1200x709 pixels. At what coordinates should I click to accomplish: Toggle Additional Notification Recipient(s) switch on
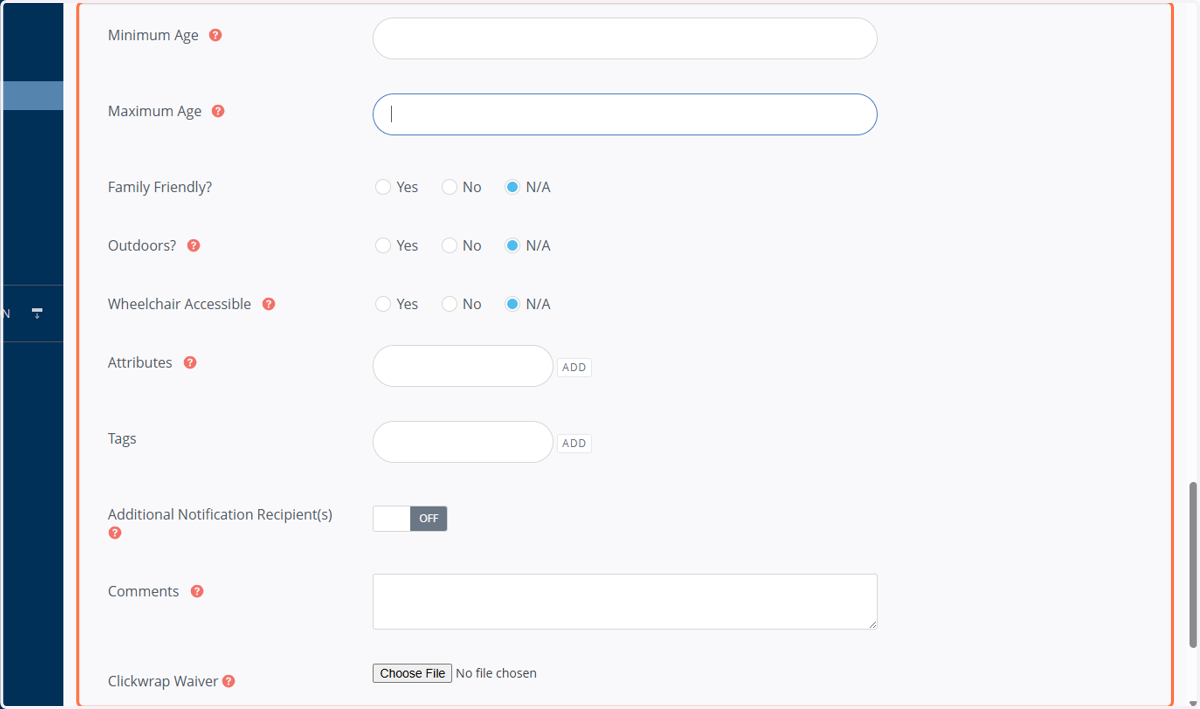[x=410, y=518]
